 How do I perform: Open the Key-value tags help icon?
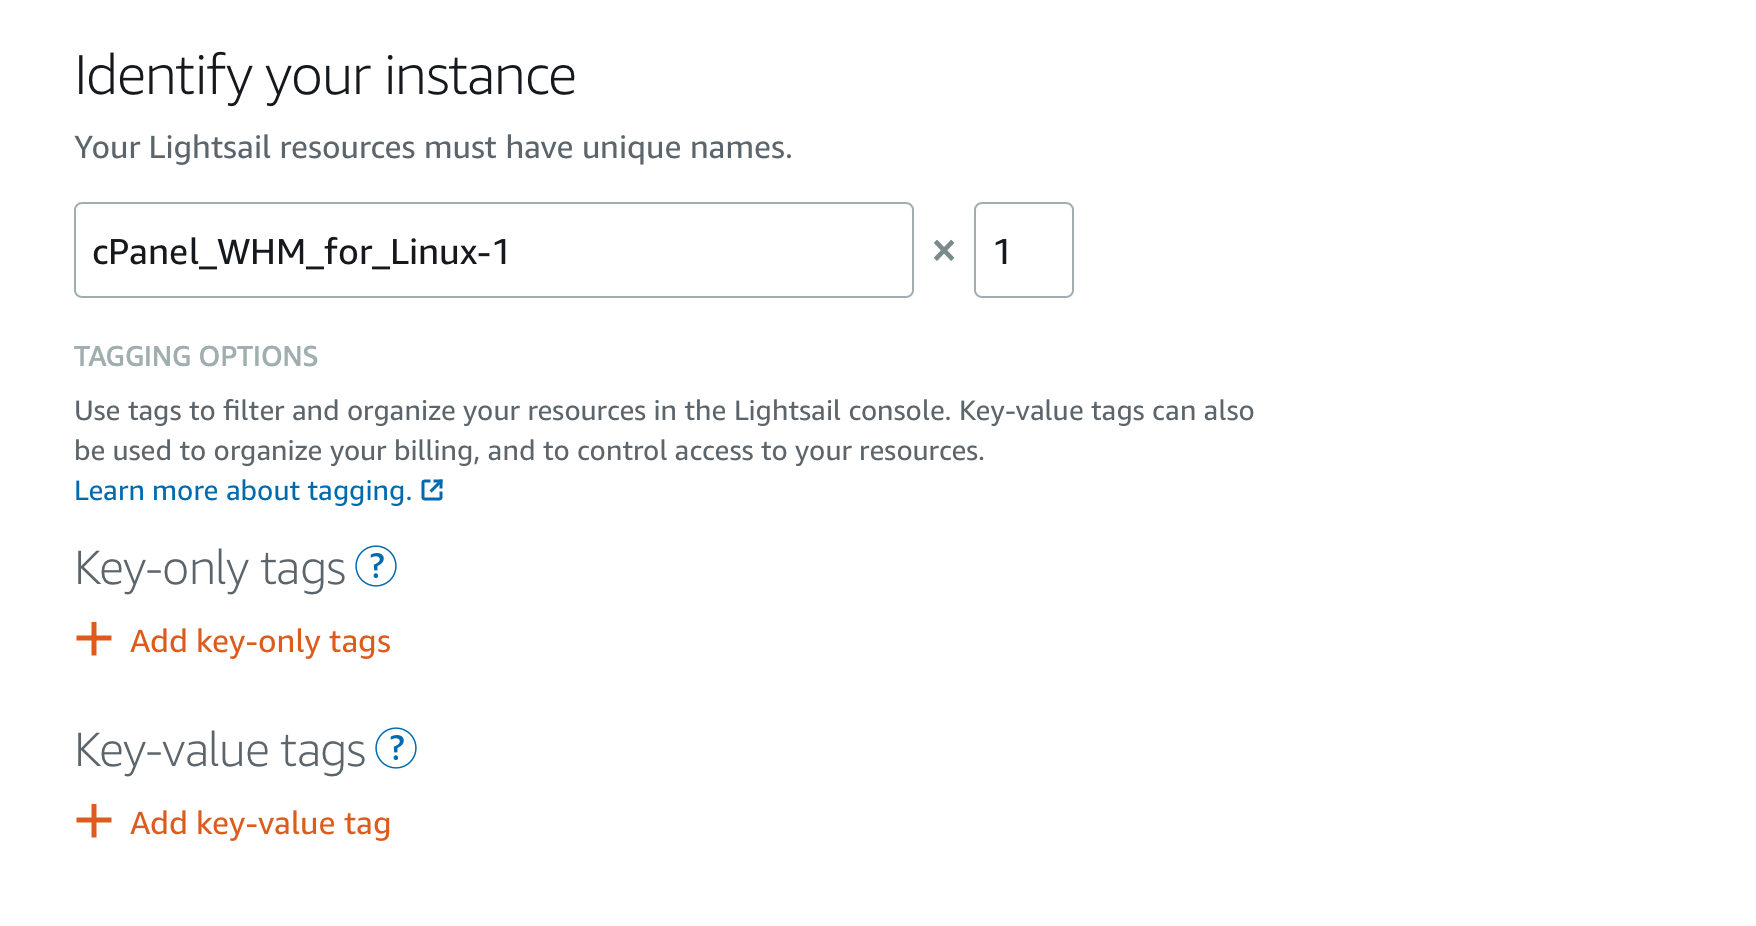(x=396, y=748)
